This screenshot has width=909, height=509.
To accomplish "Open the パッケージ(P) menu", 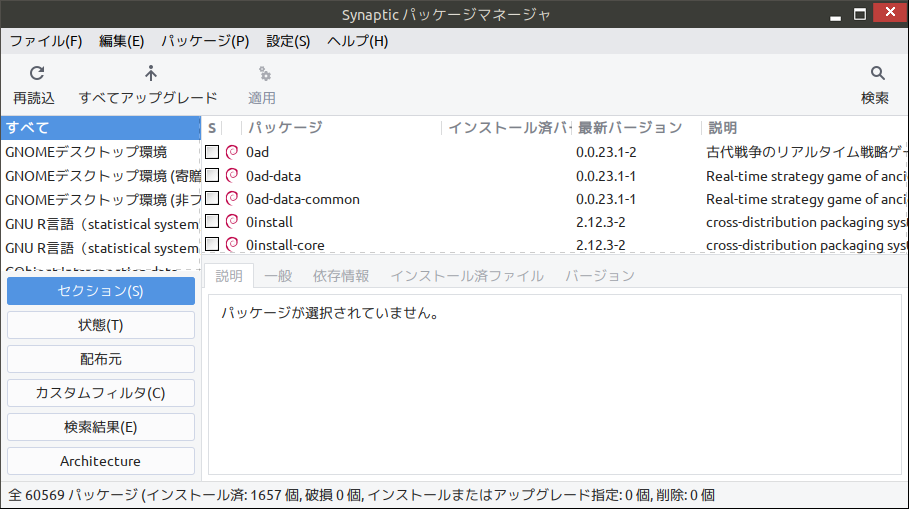I will [205, 41].
